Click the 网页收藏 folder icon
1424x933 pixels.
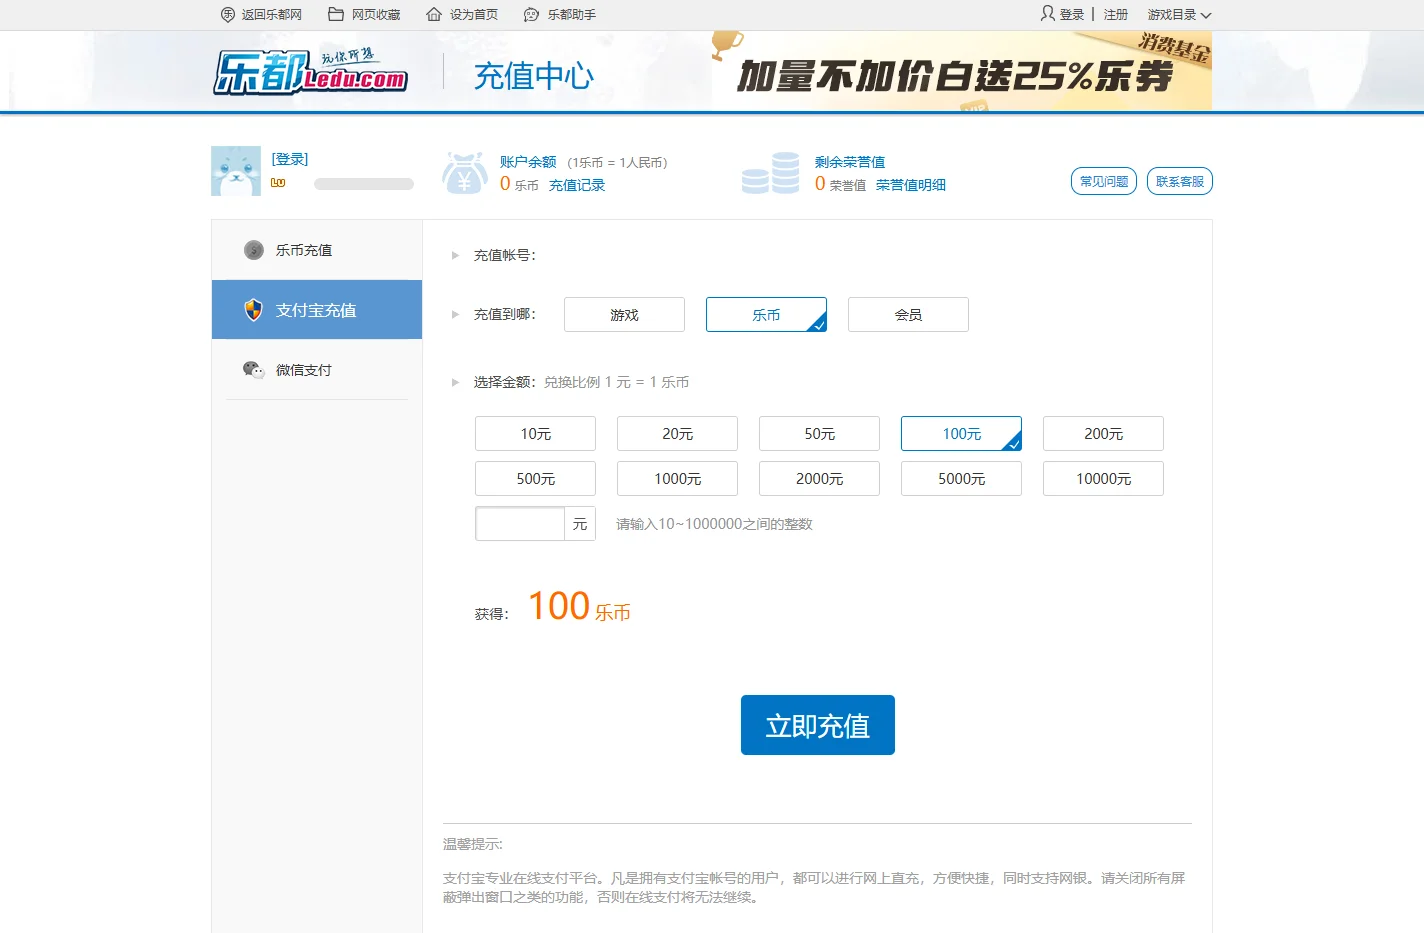click(336, 14)
